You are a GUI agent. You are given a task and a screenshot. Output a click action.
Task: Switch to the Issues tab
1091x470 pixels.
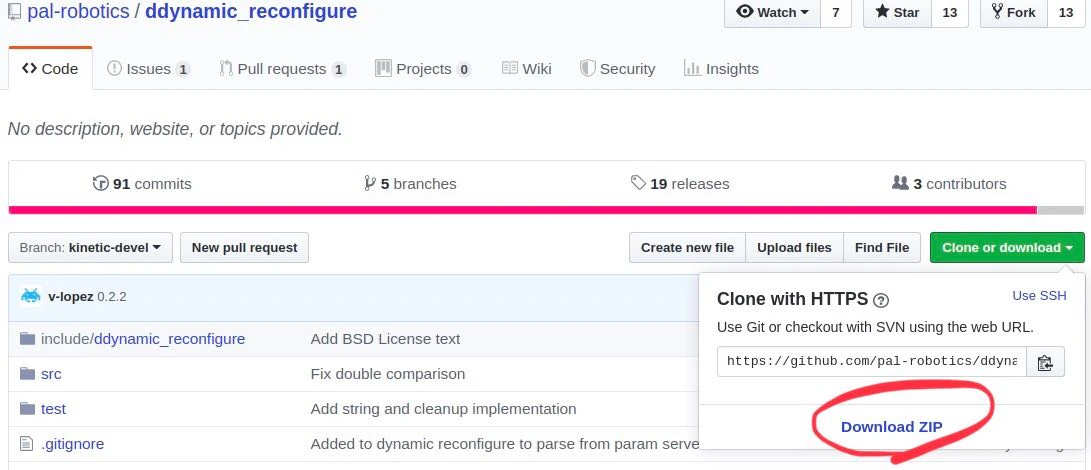tap(148, 68)
